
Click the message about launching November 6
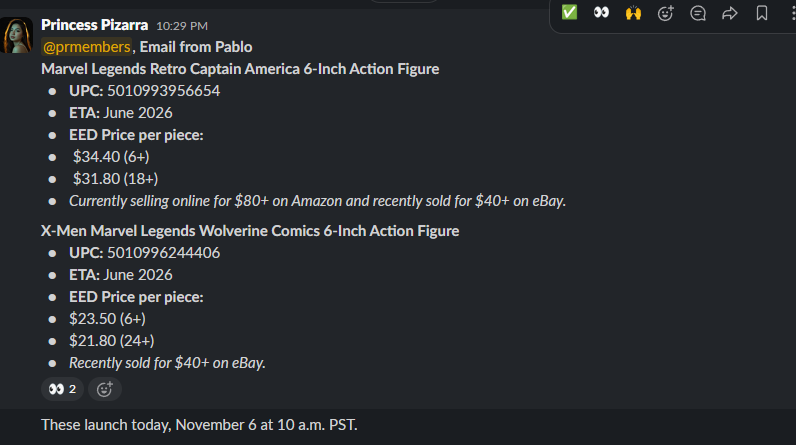click(199, 425)
